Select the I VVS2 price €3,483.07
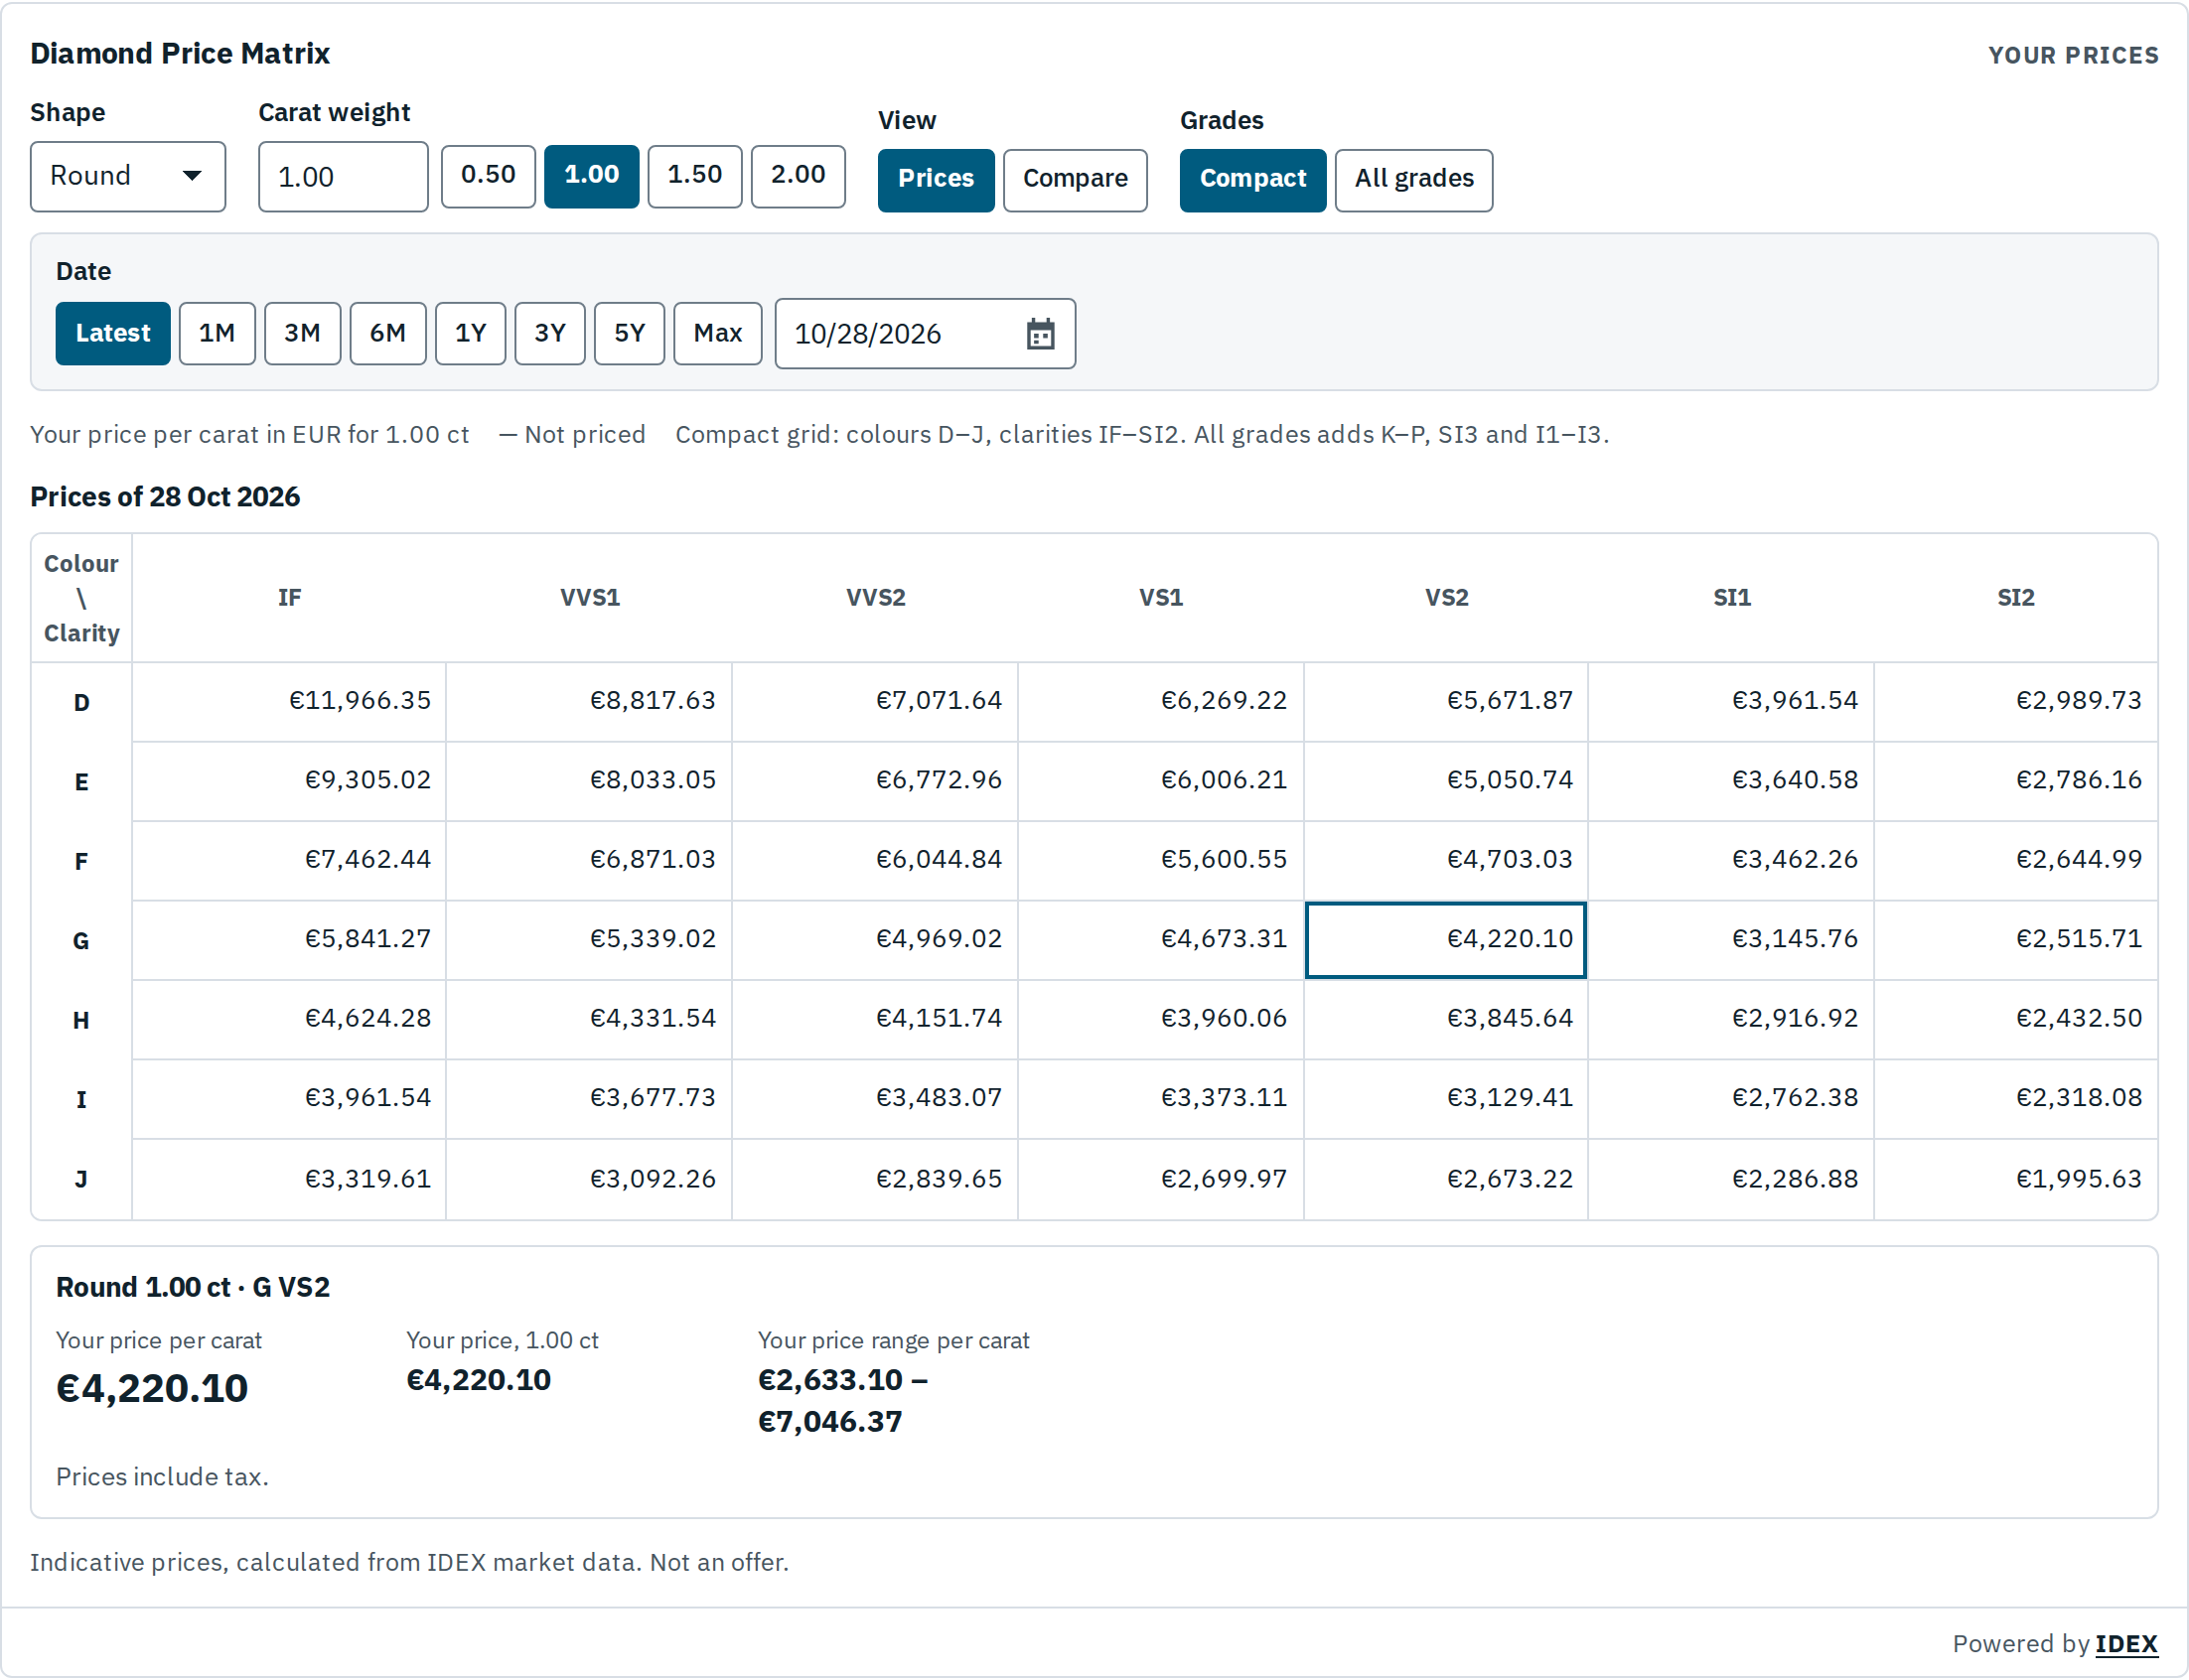Image resolution: width=2189 pixels, height=1680 pixels. 875,1098
